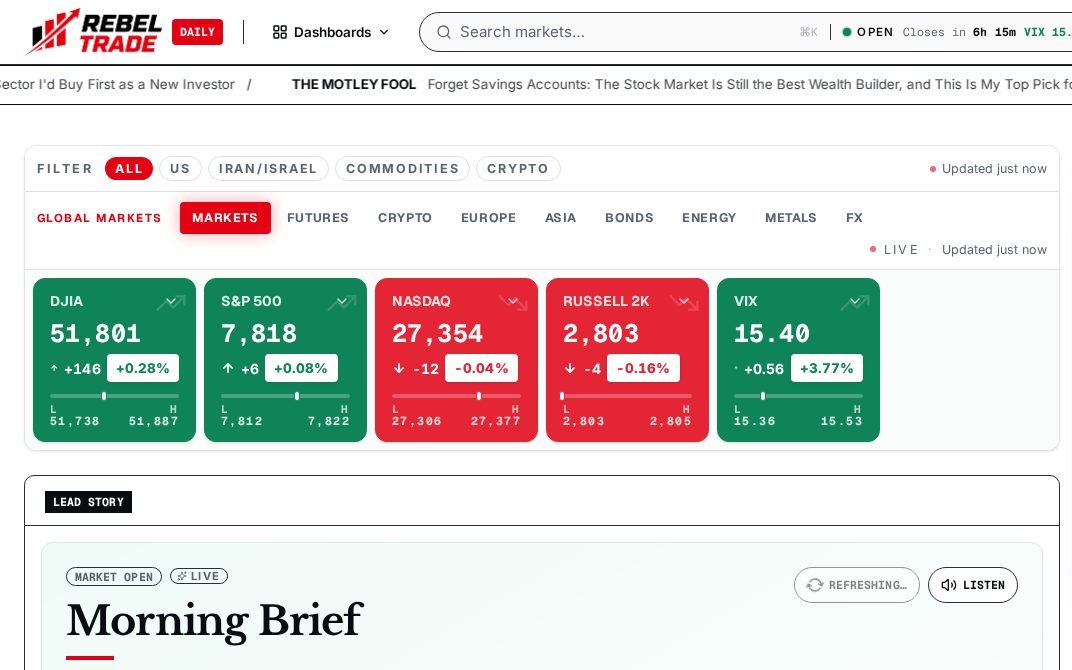Image resolution: width=1072 pixels, height=670 pixels.
Task: Toggle the Iran/Israel filter
Action: tap(268, 169)
